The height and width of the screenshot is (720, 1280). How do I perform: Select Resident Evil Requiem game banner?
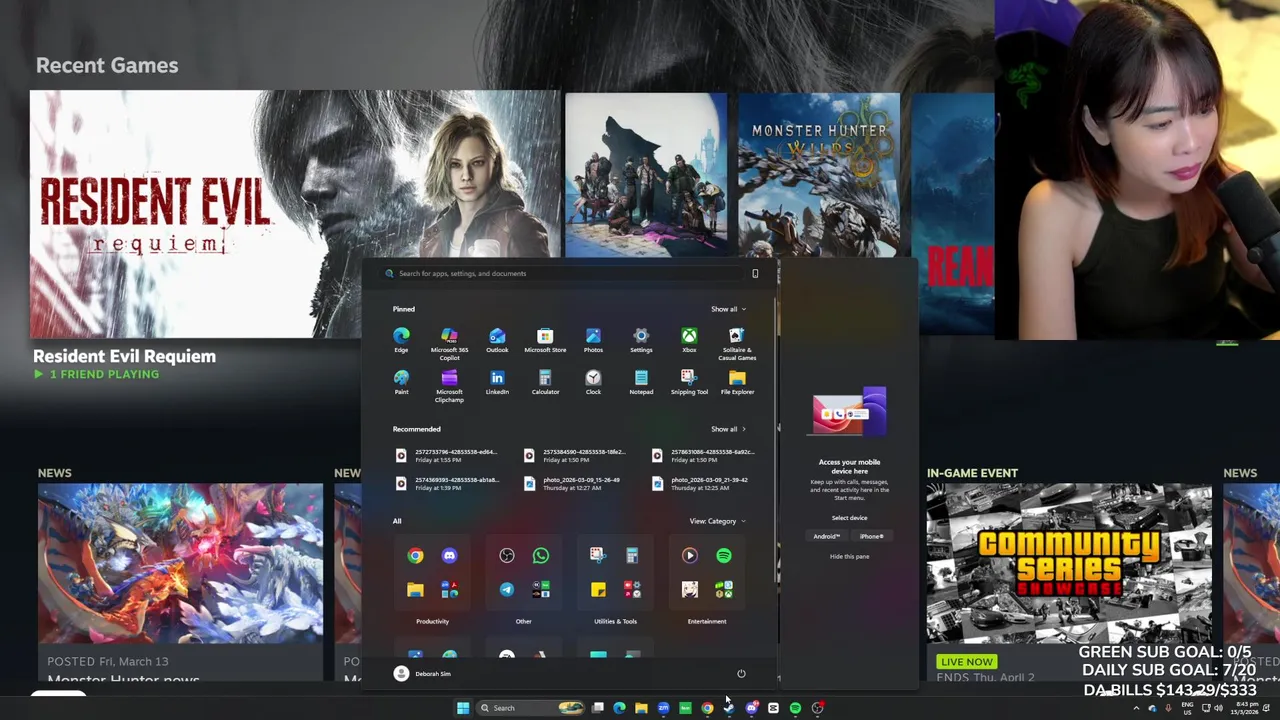point(295,214)
